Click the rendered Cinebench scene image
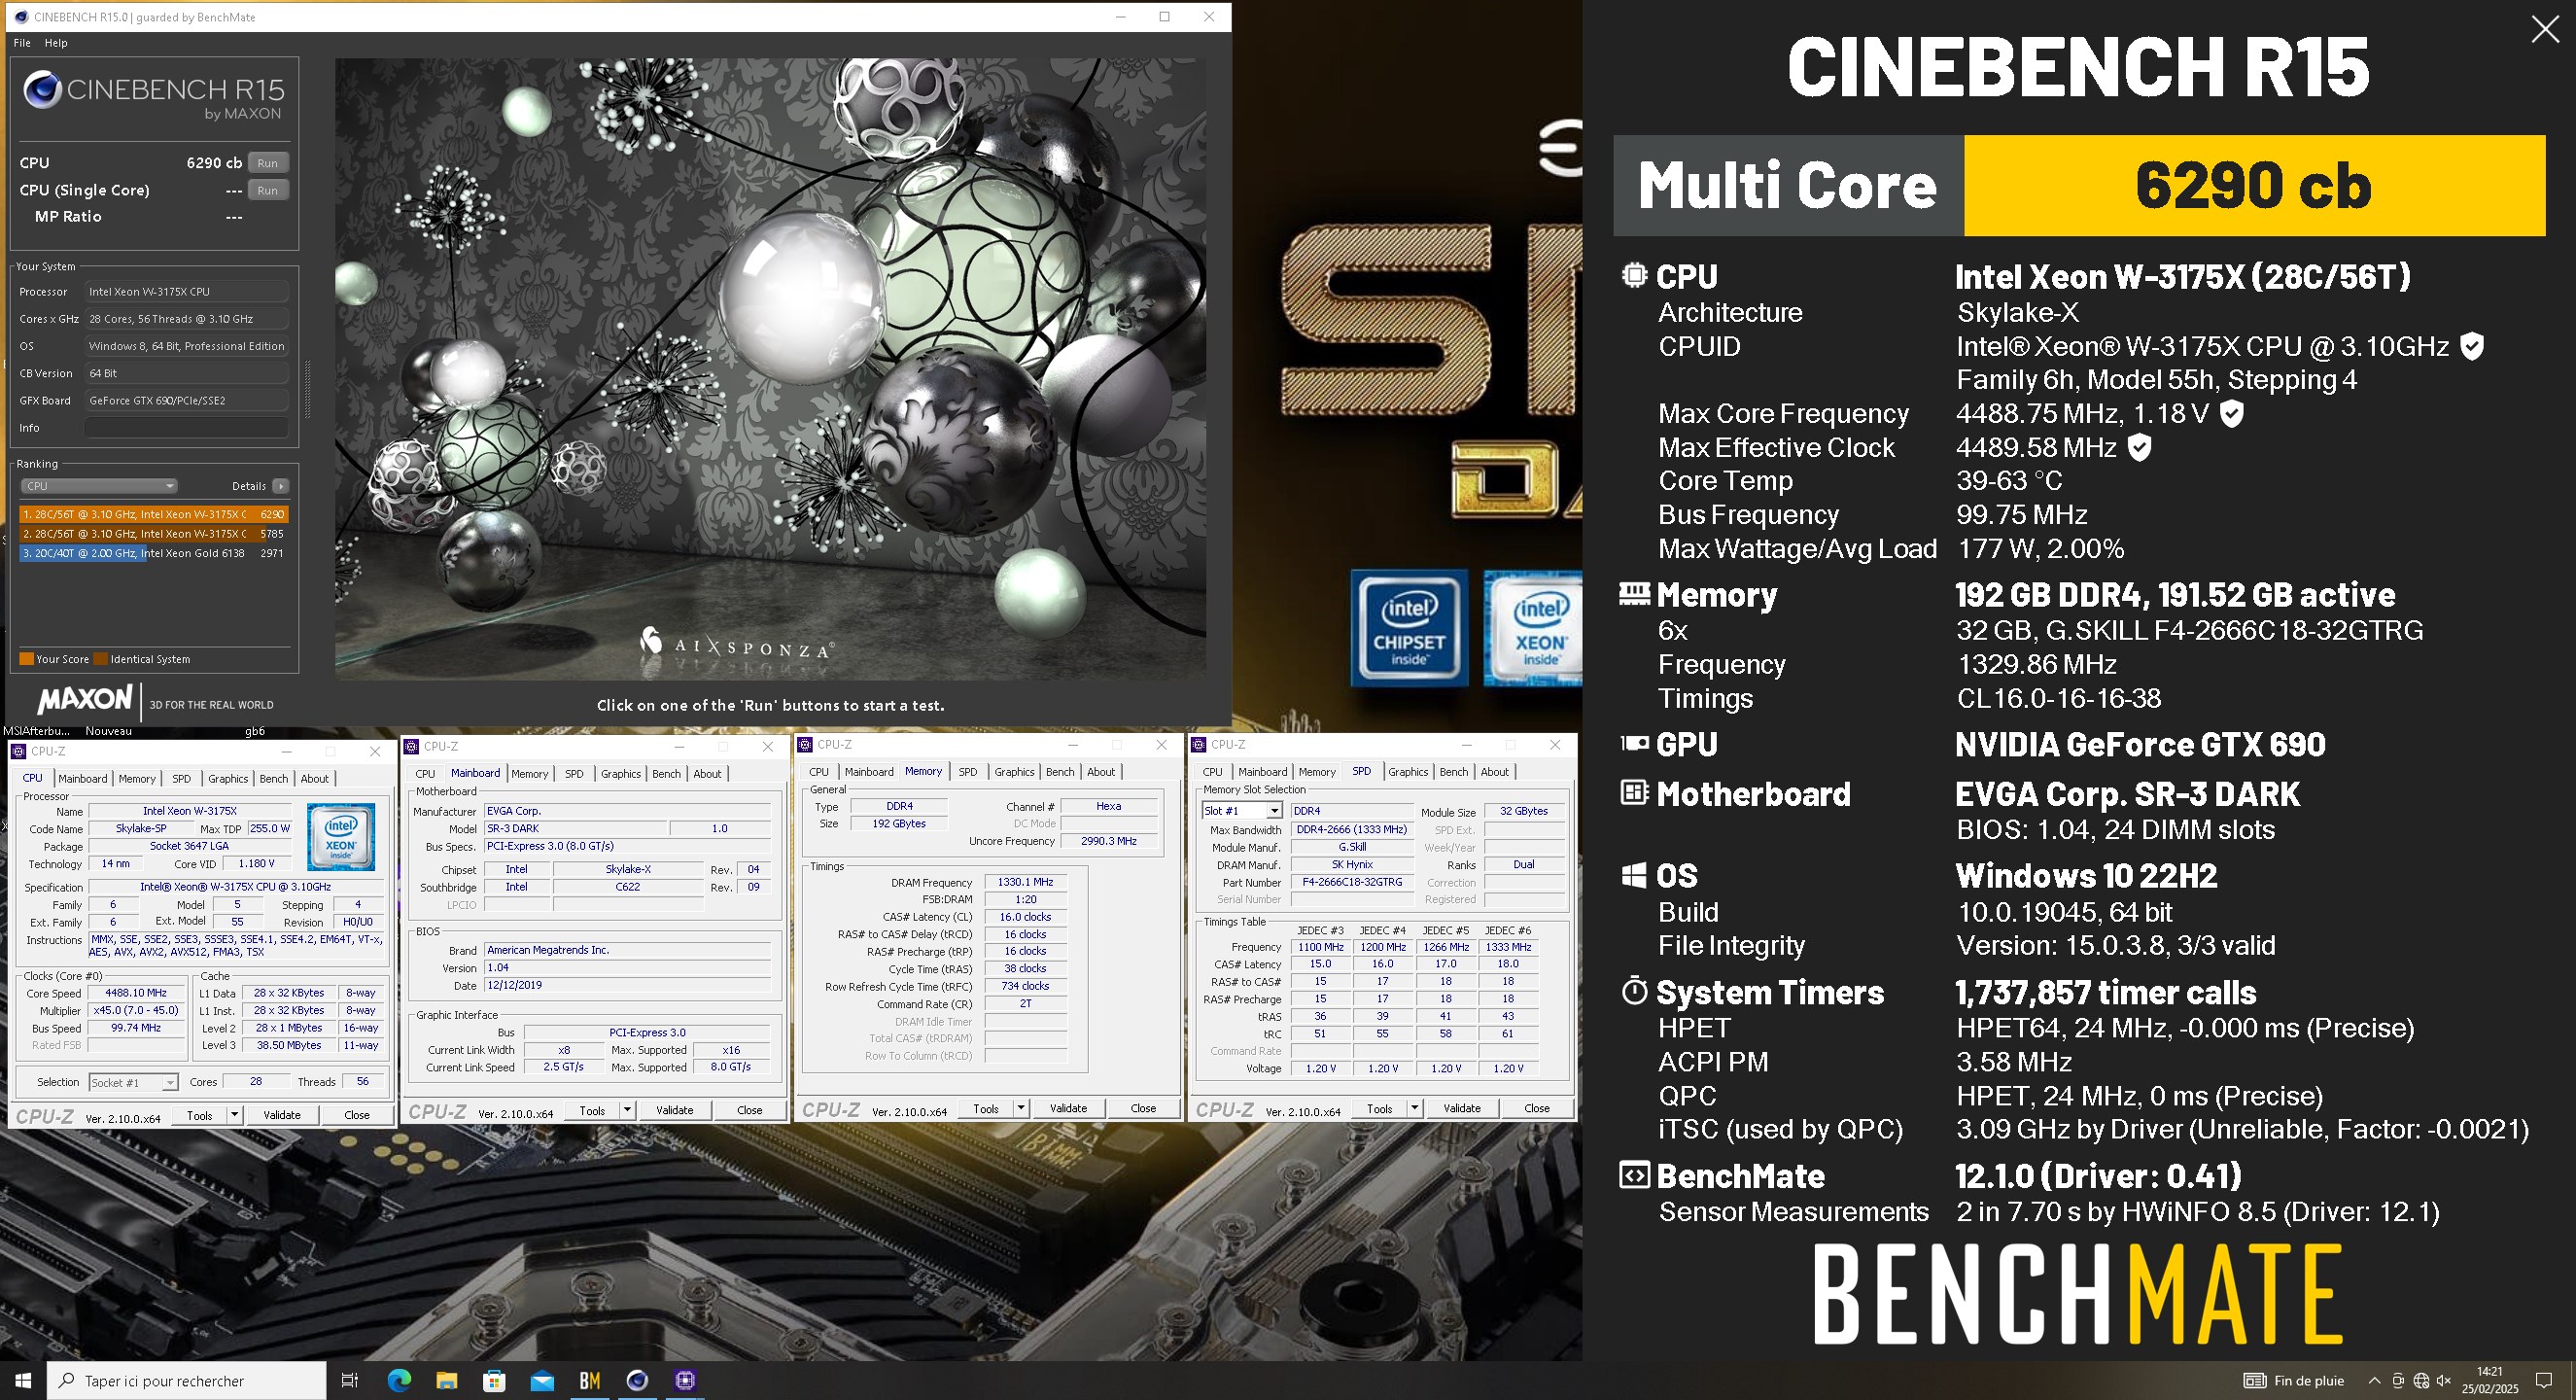This screenshot has height=1400, width=2576. (770, 368)
